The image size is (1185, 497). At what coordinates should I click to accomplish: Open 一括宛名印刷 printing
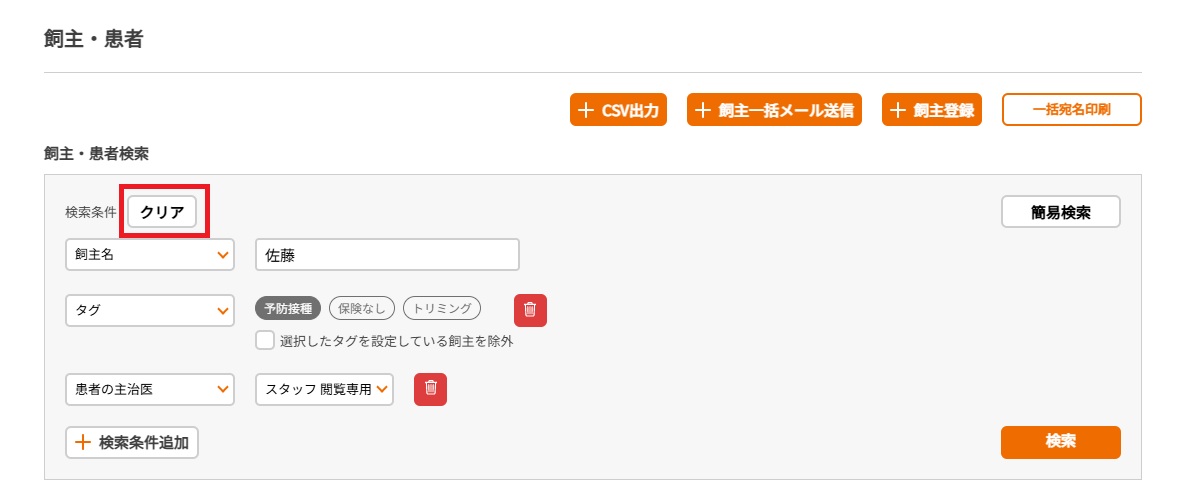click(1072, 110)
